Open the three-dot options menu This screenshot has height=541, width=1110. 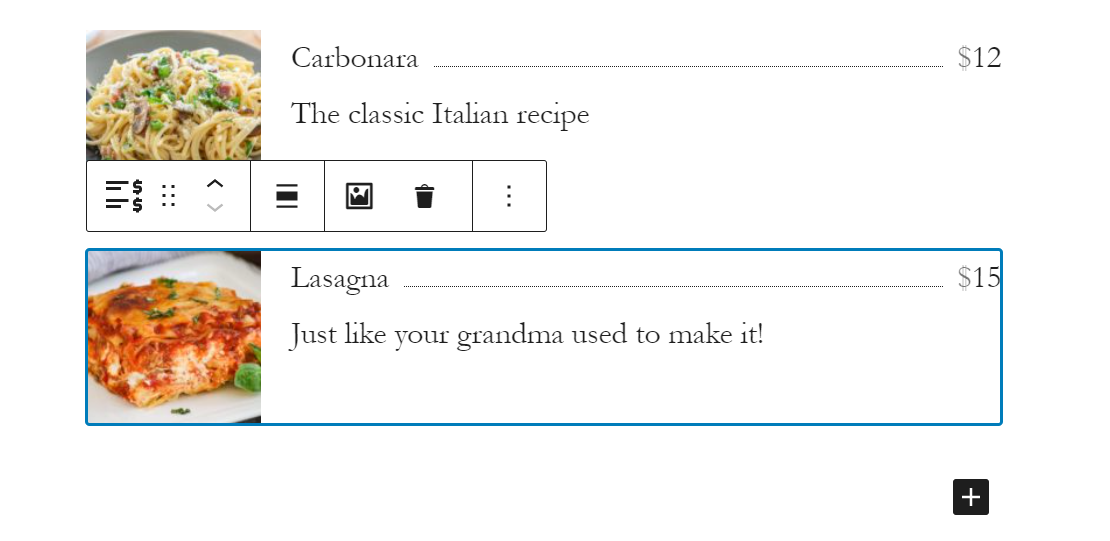click(x=509, y=196)
